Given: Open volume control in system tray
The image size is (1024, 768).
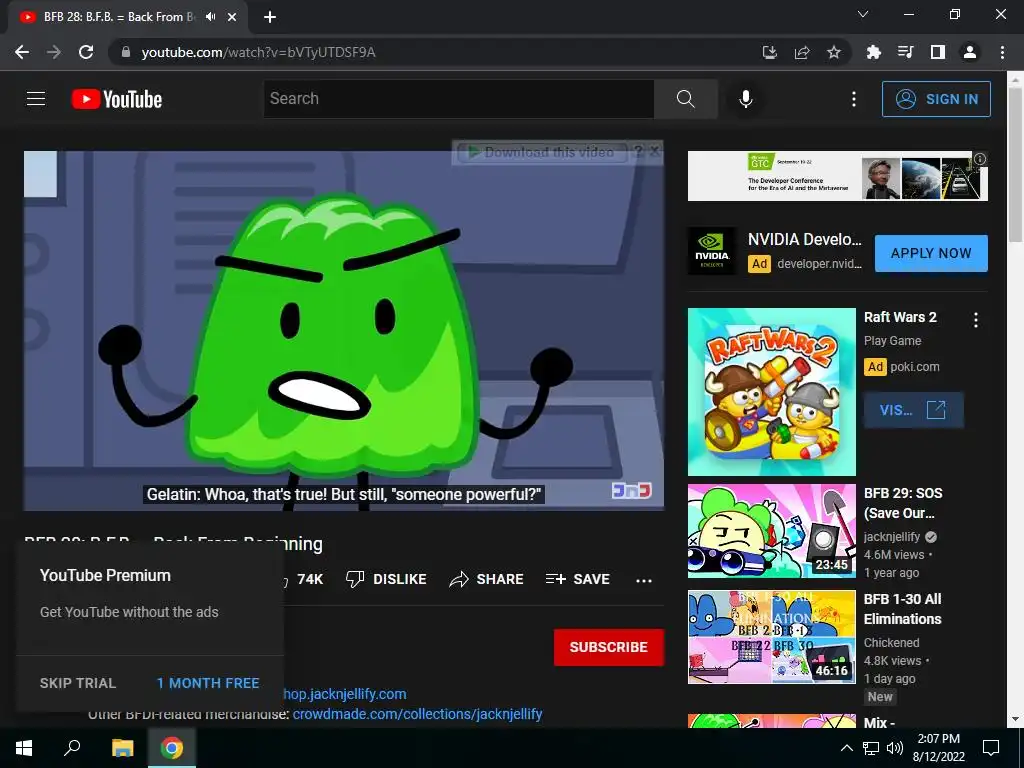Looking at the screenshot, I should click(x=895, y=748).
